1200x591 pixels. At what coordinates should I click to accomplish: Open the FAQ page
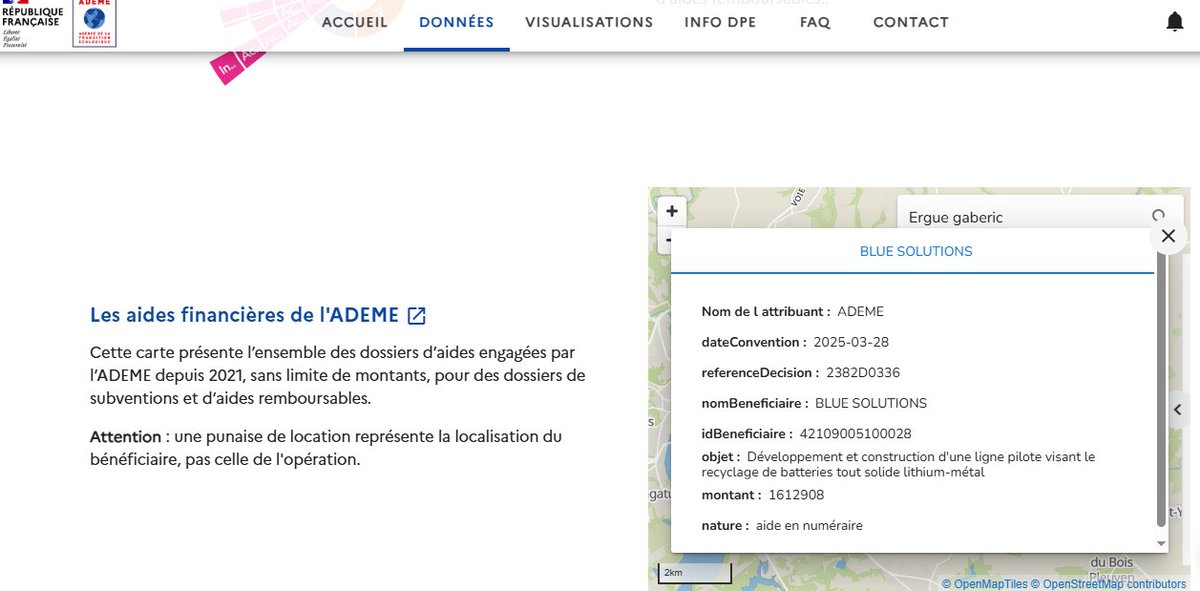815,22
